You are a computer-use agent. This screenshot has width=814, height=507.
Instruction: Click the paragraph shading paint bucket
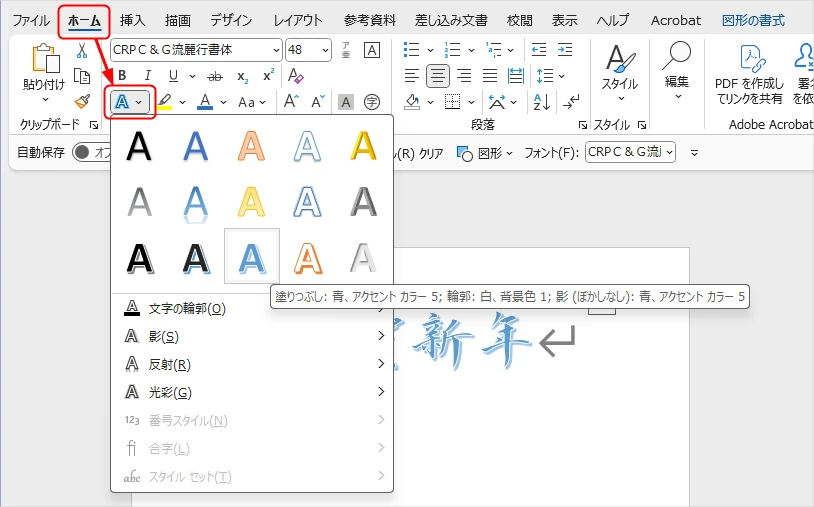coord(412,101)
